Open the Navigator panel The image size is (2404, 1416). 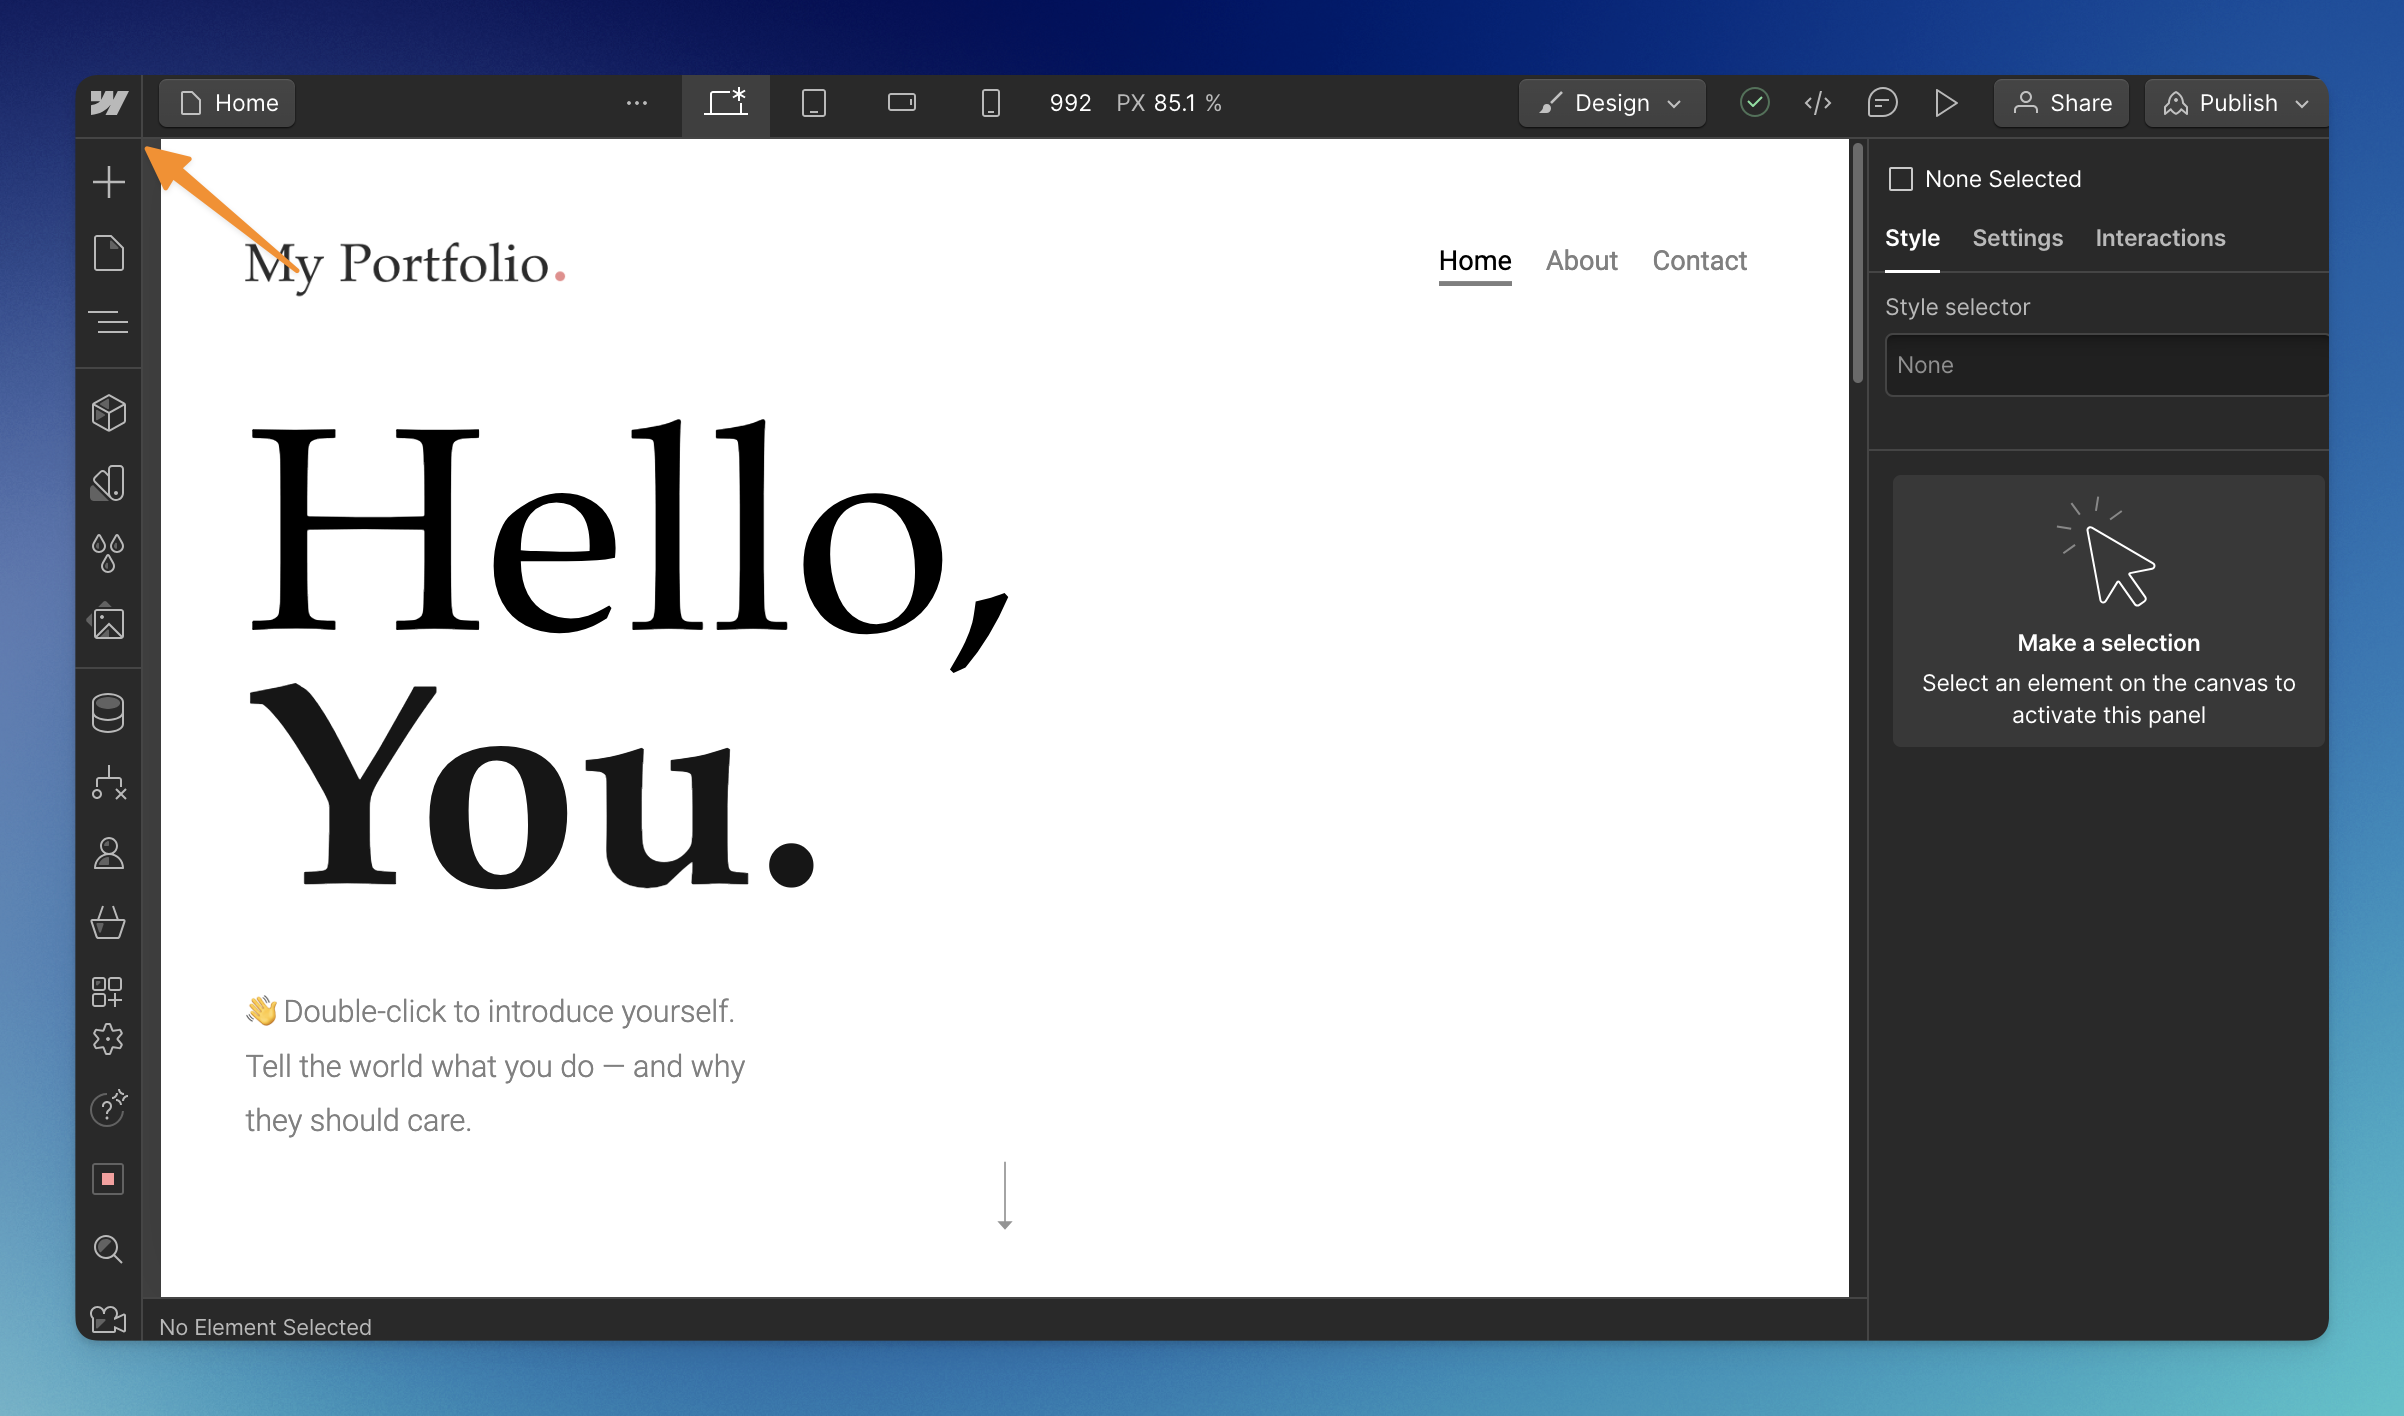(108, 322)
